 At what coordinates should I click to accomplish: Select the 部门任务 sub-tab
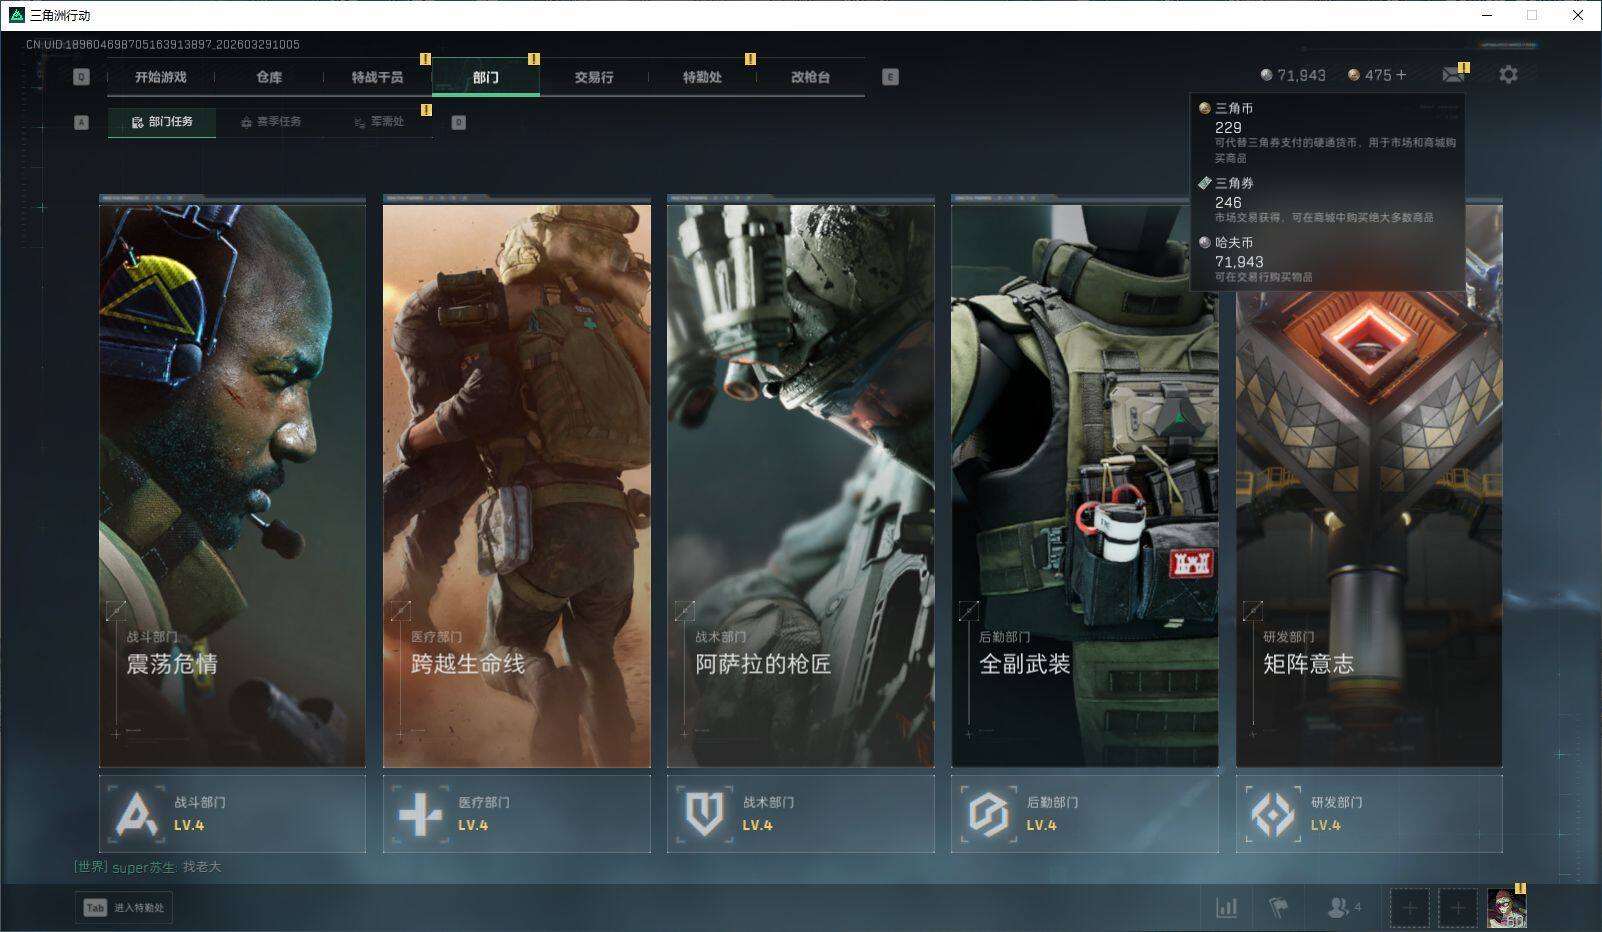coord(162,122)
